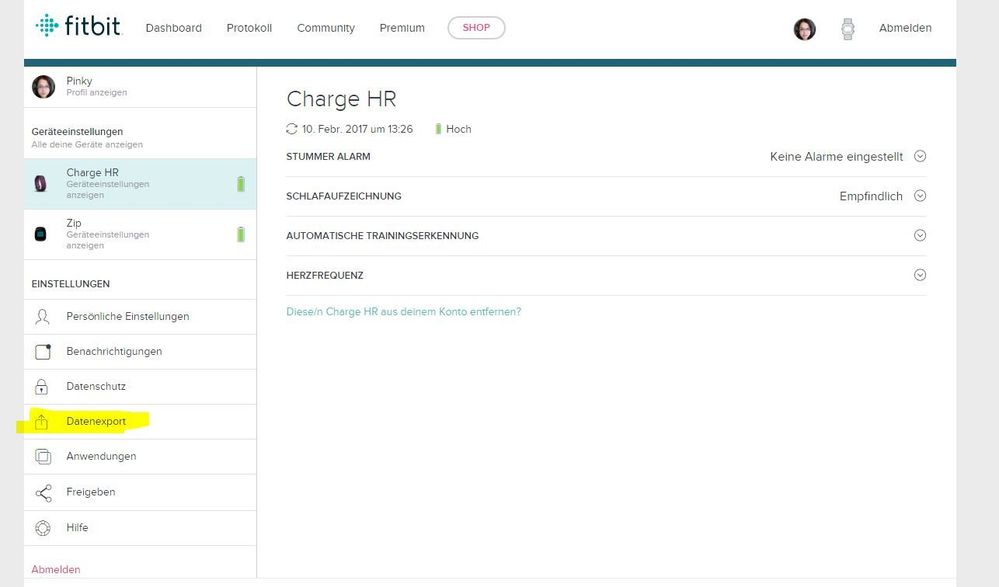Expand the Herzfrequenz section
The width and height of the screenshot is (999, 587).
point(920,275)
